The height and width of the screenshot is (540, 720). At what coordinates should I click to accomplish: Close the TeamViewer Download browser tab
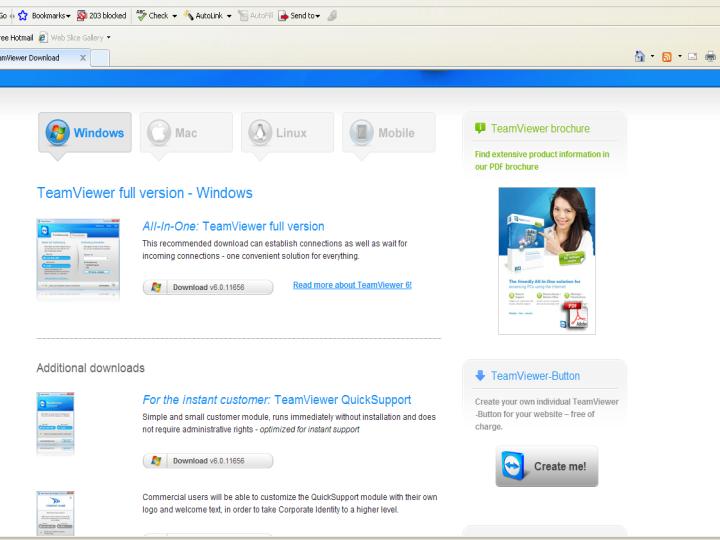[x=81, y=58]
